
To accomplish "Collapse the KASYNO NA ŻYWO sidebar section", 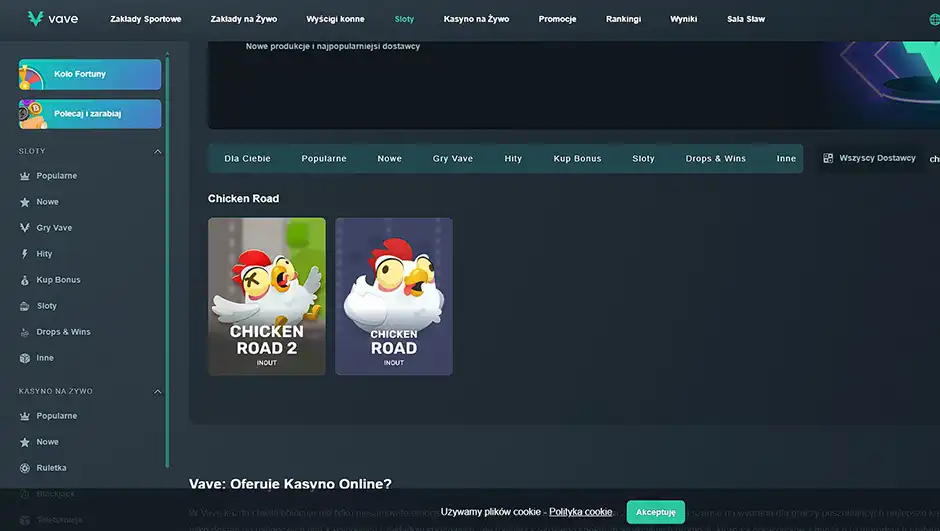I will click(158, 392).
